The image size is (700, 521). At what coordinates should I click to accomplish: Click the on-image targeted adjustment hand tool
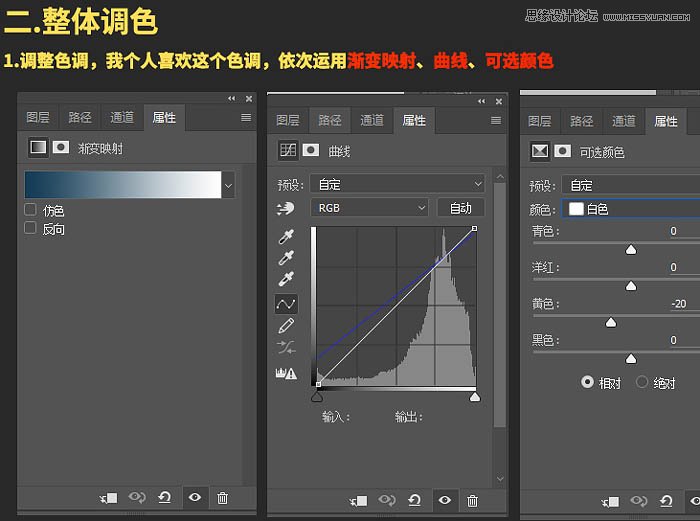(x=287, y=208)
